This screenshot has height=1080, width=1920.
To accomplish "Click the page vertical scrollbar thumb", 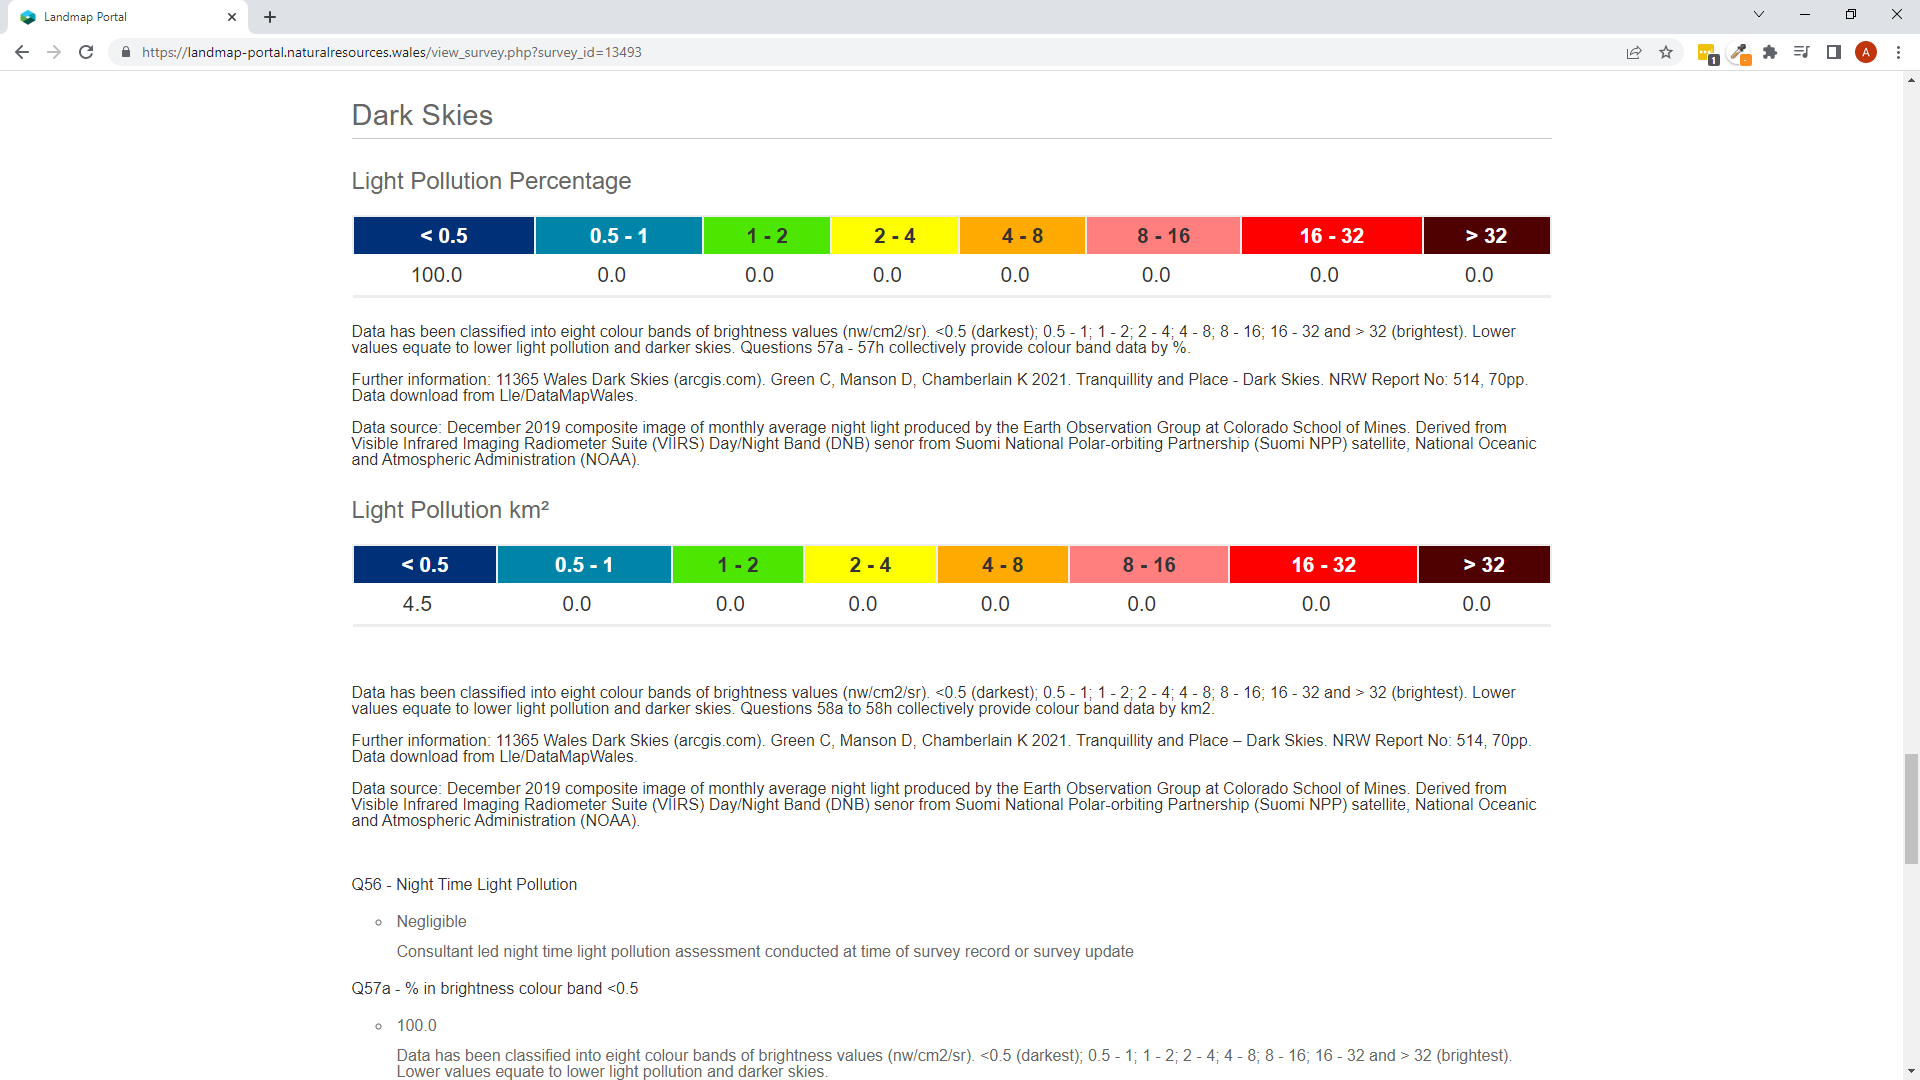I will (1911, 808).
